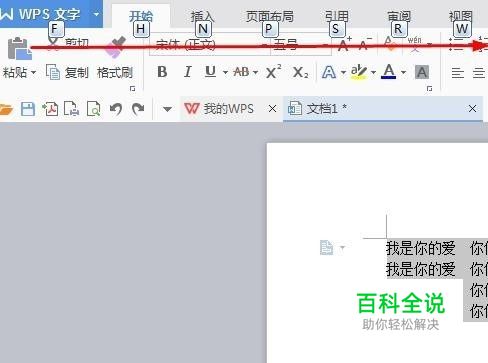Open strikethrough options dropdown arrow

pyautogui.click(x=255, y=72)
